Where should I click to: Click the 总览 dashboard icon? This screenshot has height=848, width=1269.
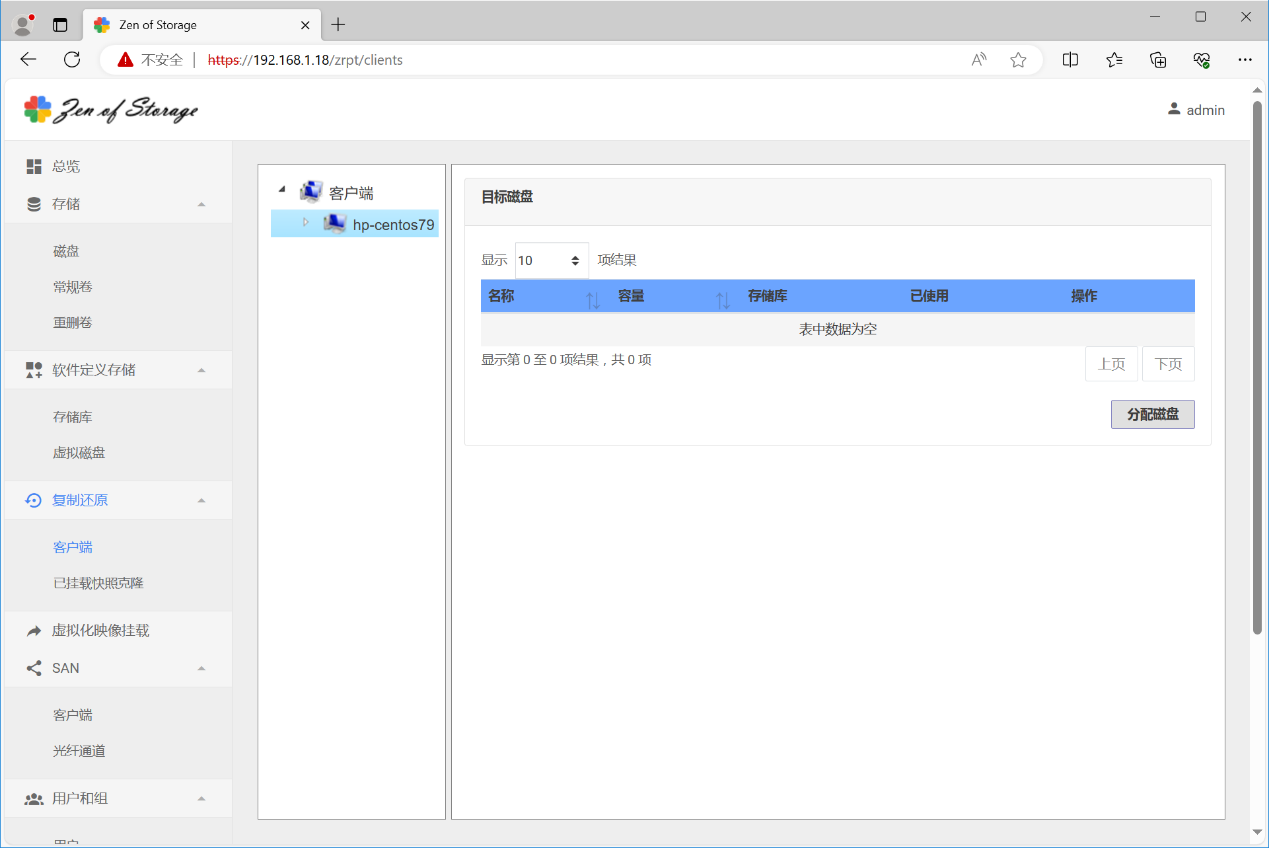pyautogui.click(x=34, y=167)
